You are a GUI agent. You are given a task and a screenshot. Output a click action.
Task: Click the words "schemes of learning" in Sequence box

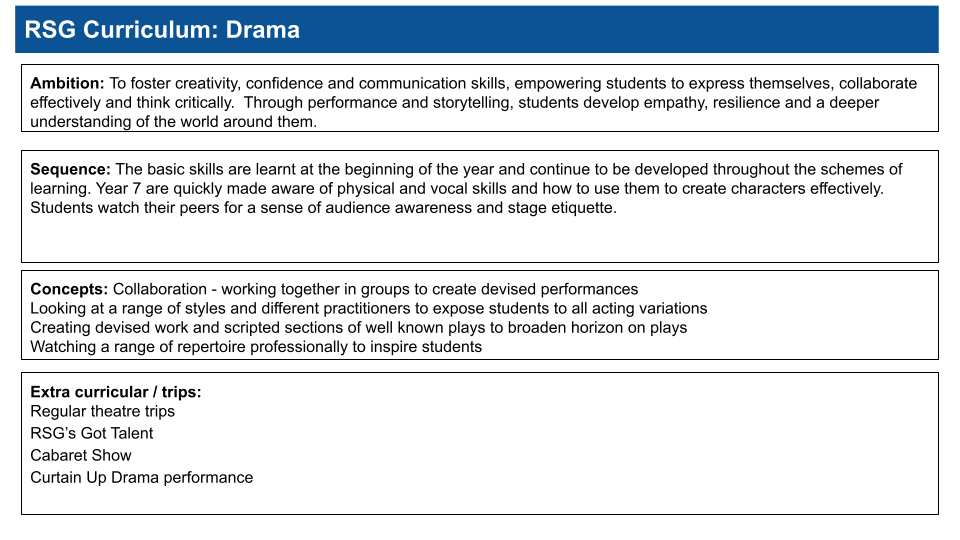tap(860, 169)
